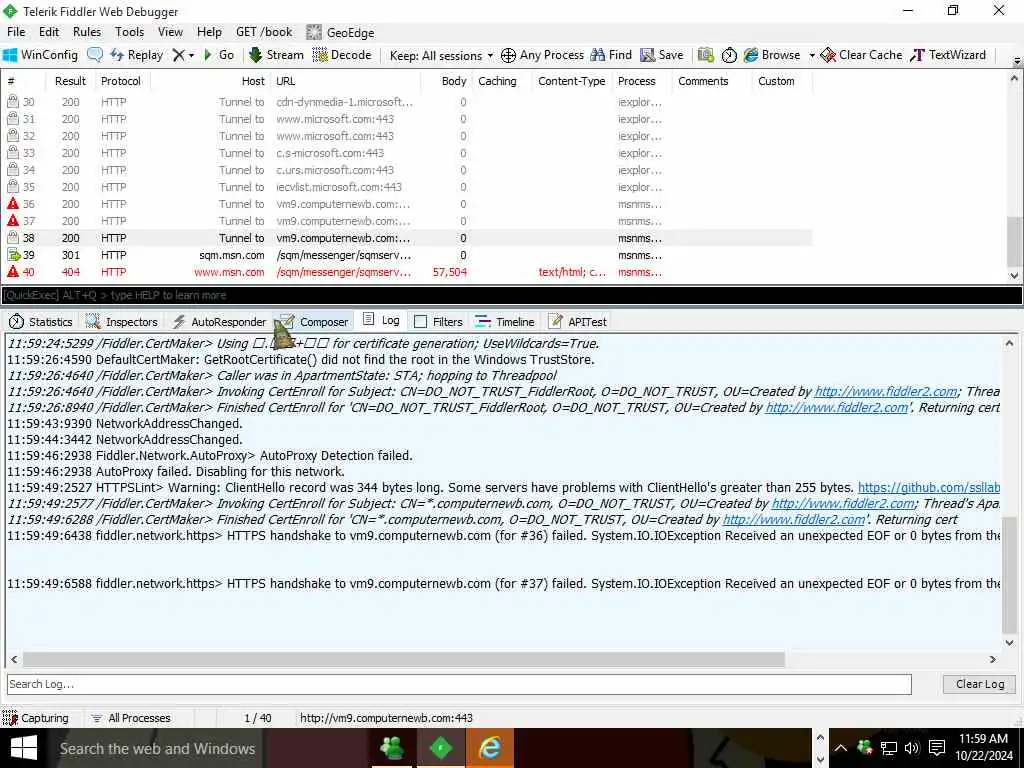
Task: Select the Log tab
Action: coord(381,320)
